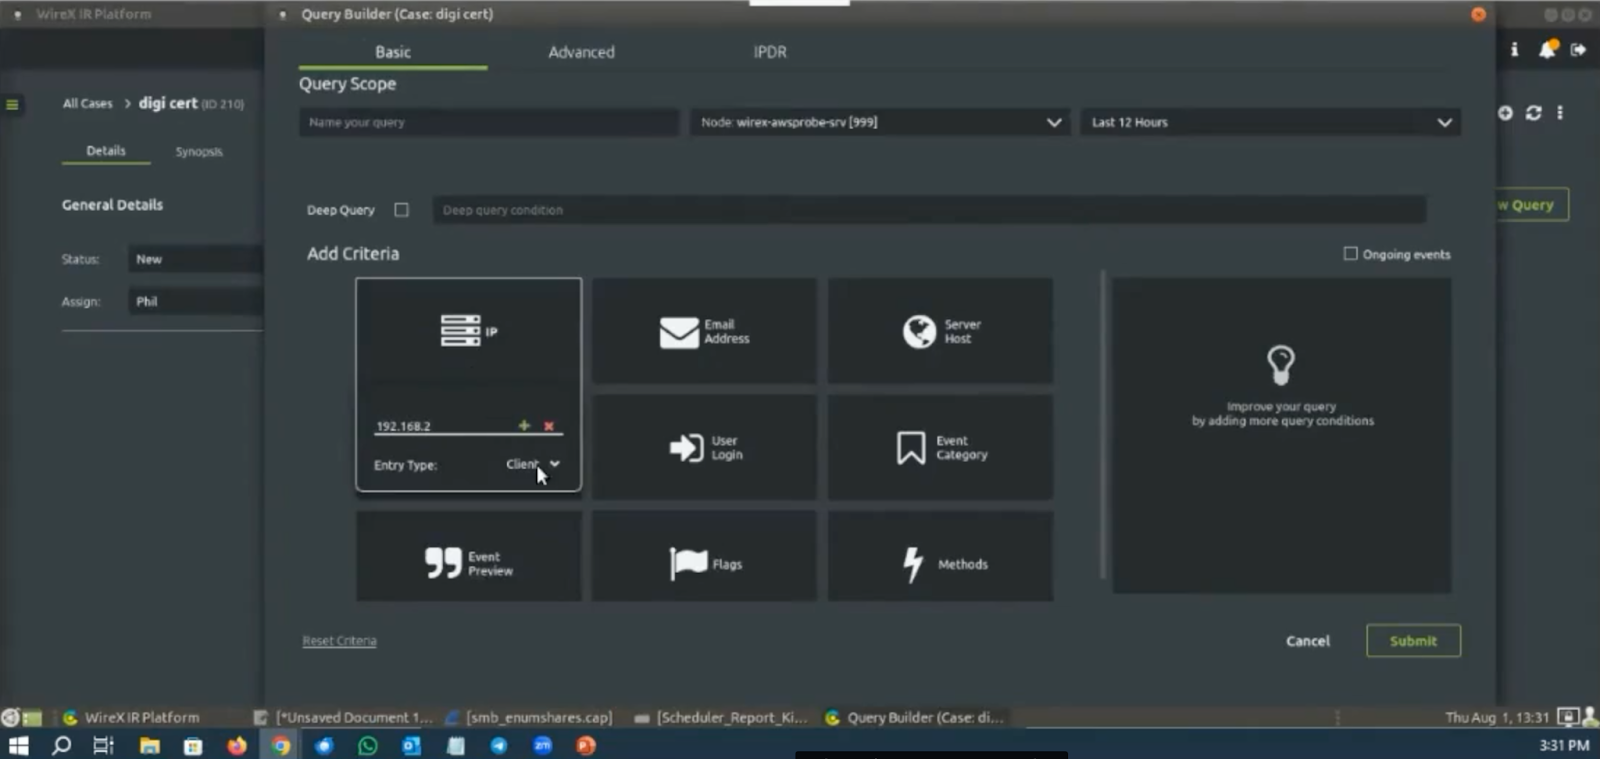Remove the IP value with red X
Viewport: 1600px width, 759px height.
[x=549, y=426]
